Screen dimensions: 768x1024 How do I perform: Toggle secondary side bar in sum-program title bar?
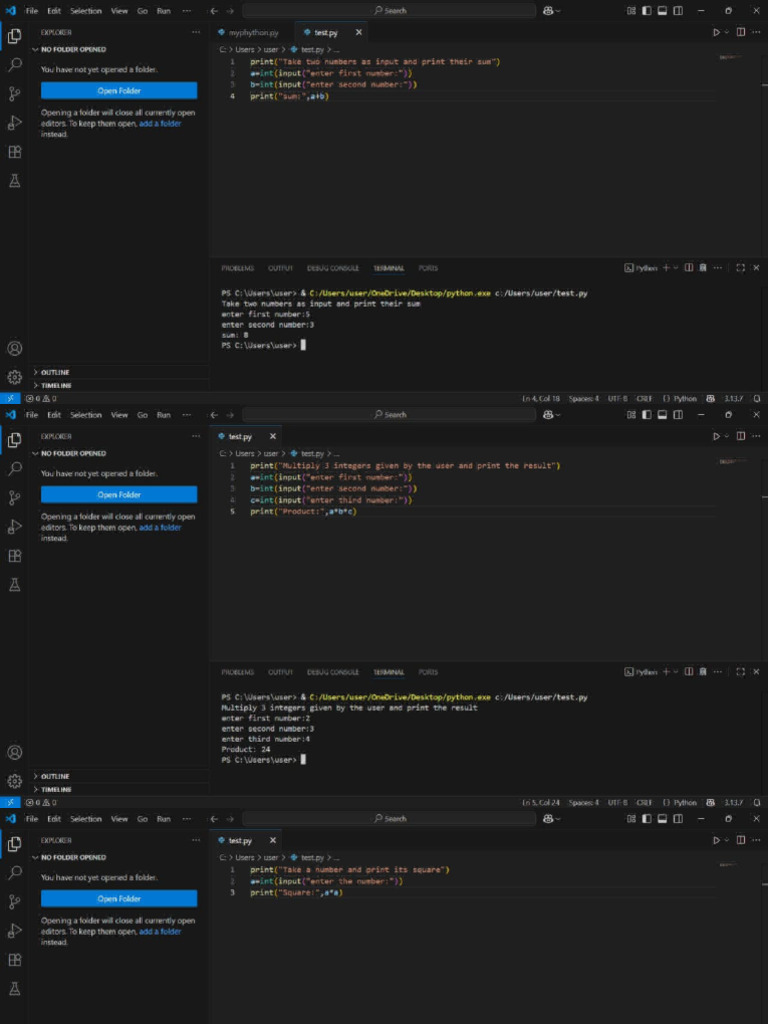click(x=679, y=11)
